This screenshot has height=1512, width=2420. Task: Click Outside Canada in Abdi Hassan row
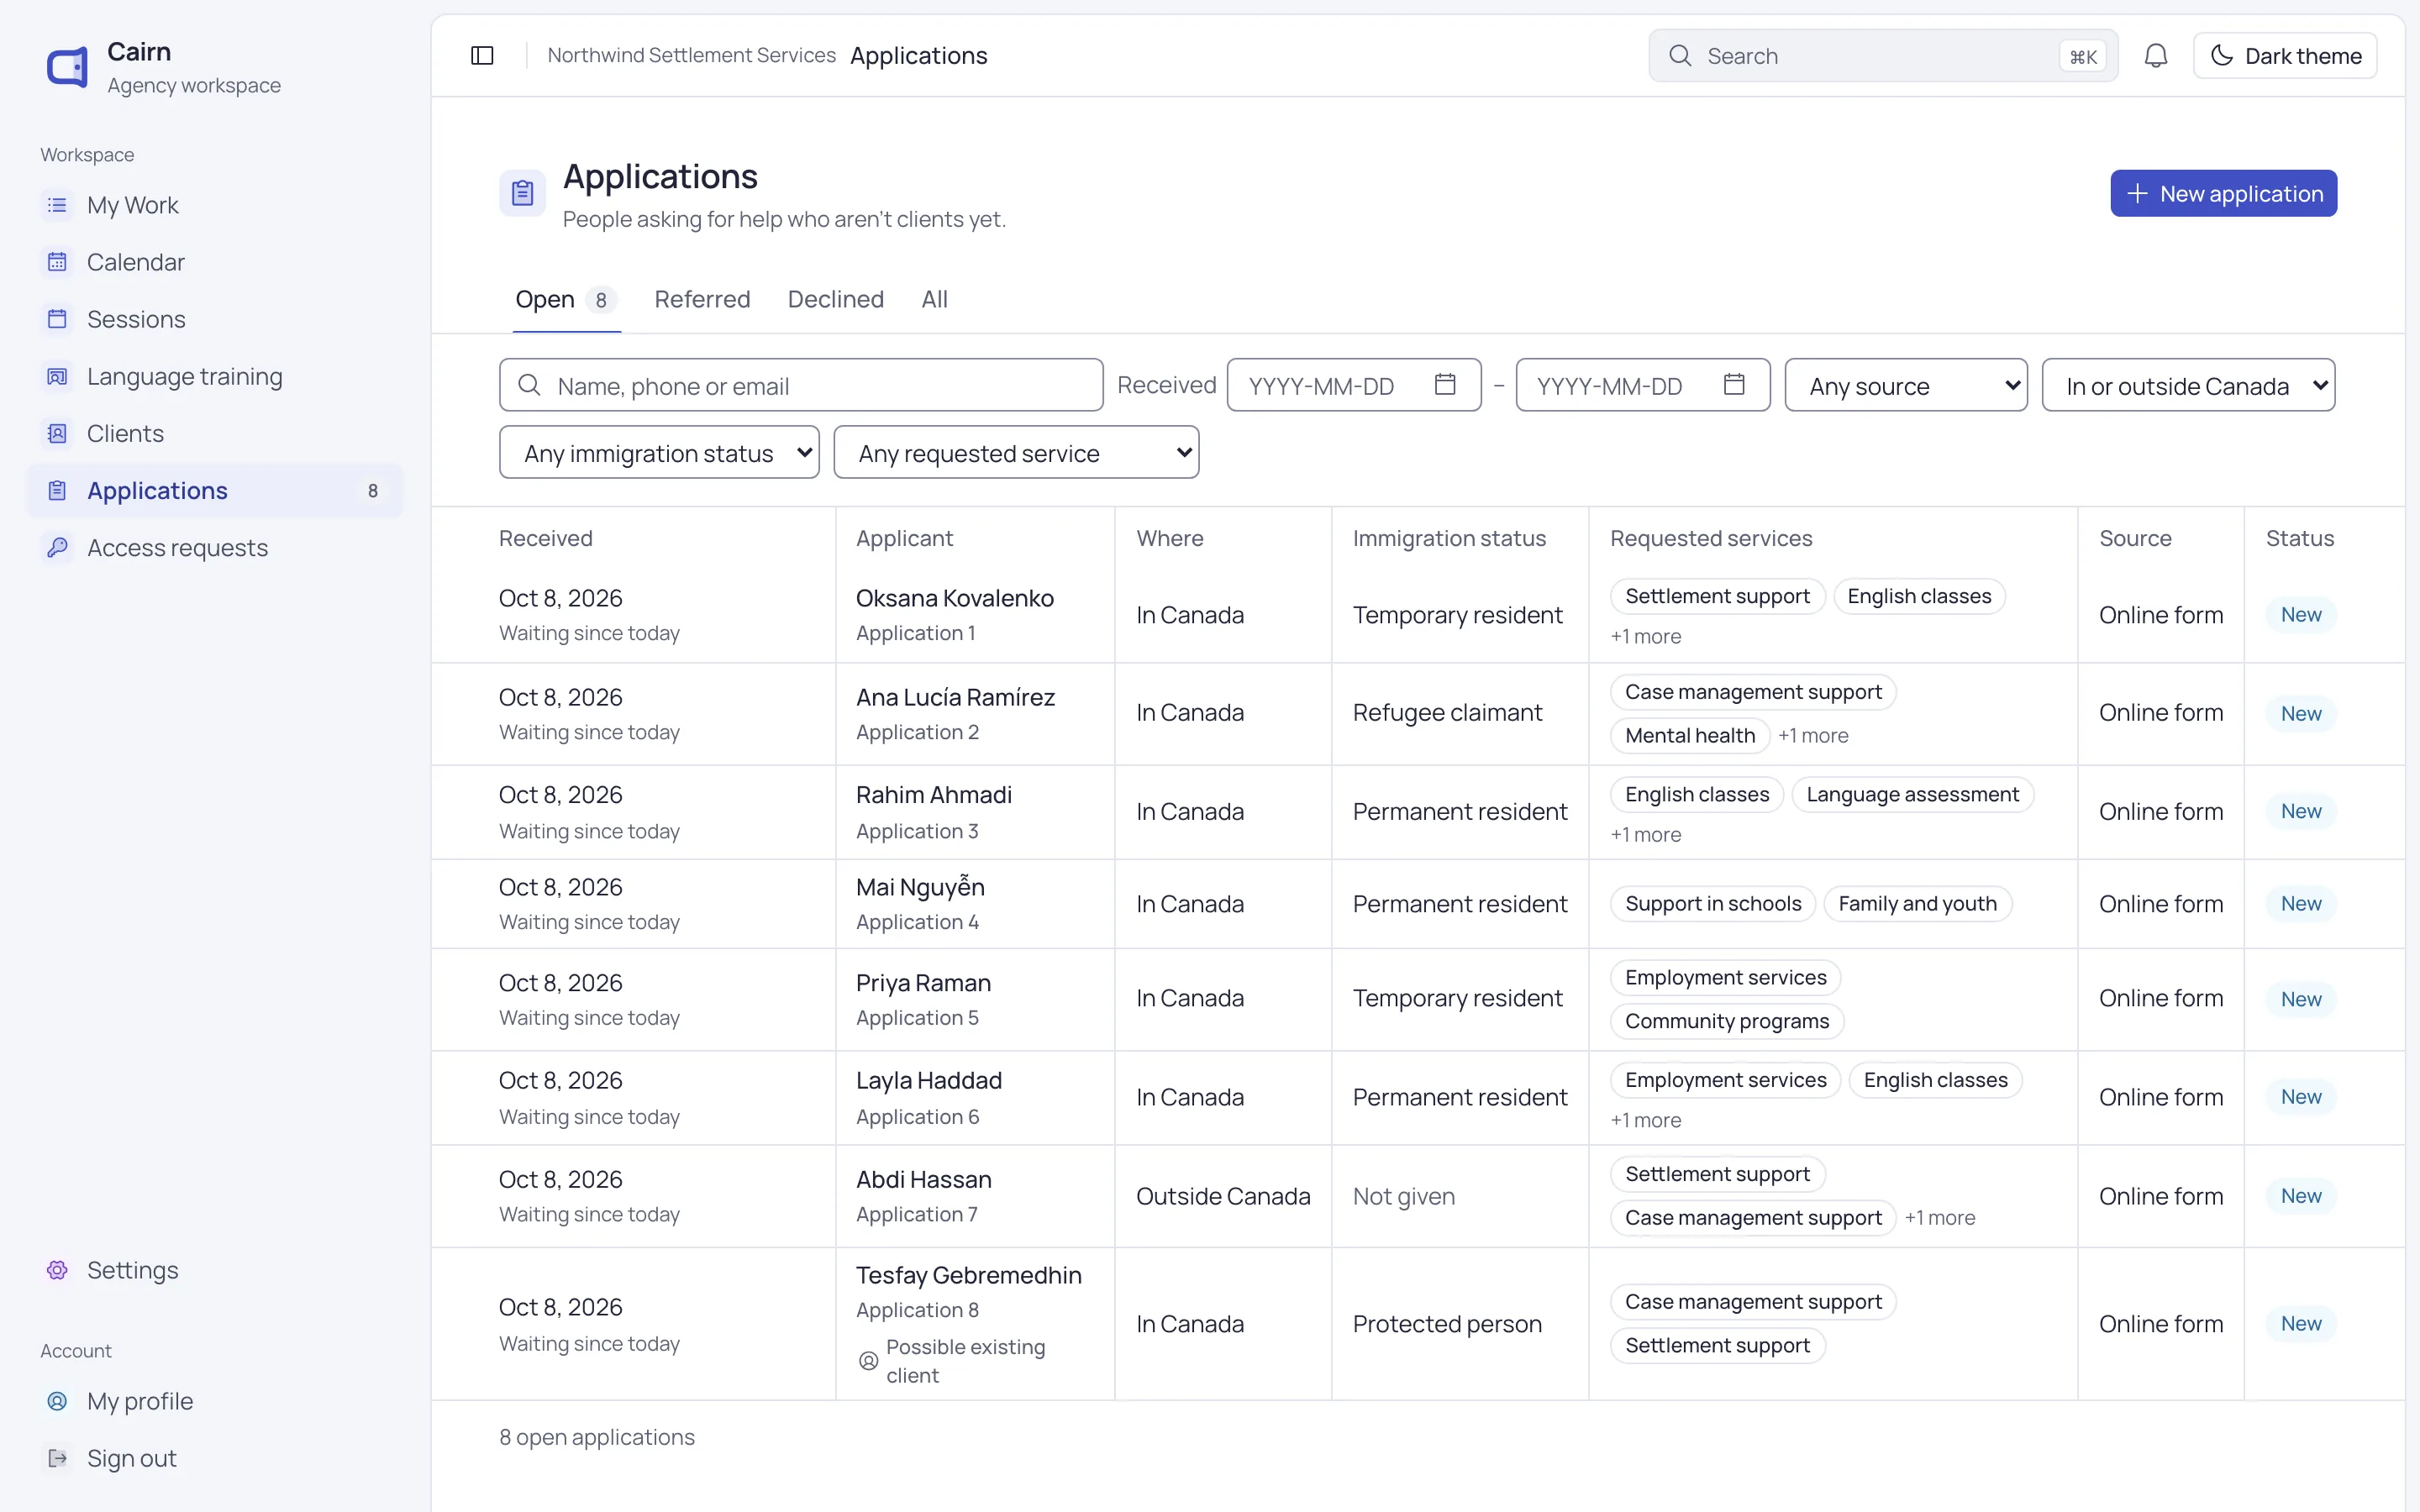coord(1223,1196)
